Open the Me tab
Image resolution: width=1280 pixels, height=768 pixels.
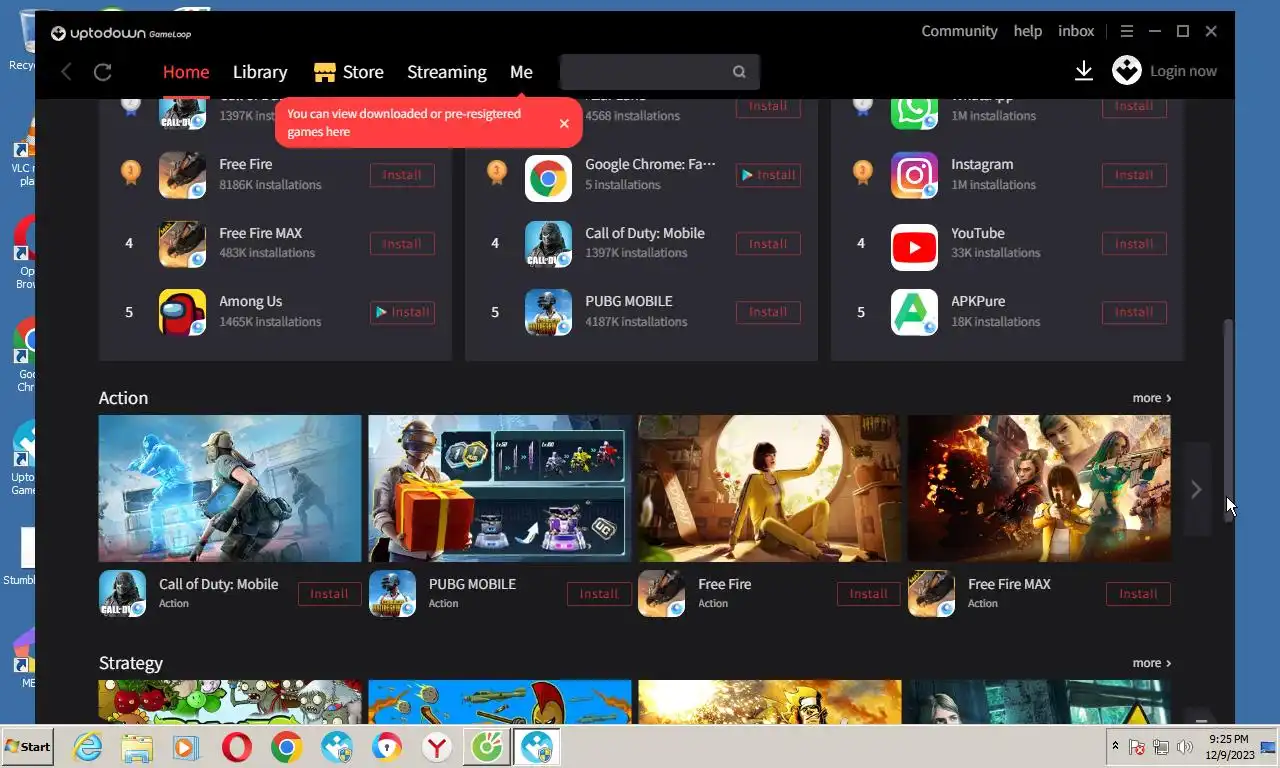pyautogui.click(x=521, y=72)
